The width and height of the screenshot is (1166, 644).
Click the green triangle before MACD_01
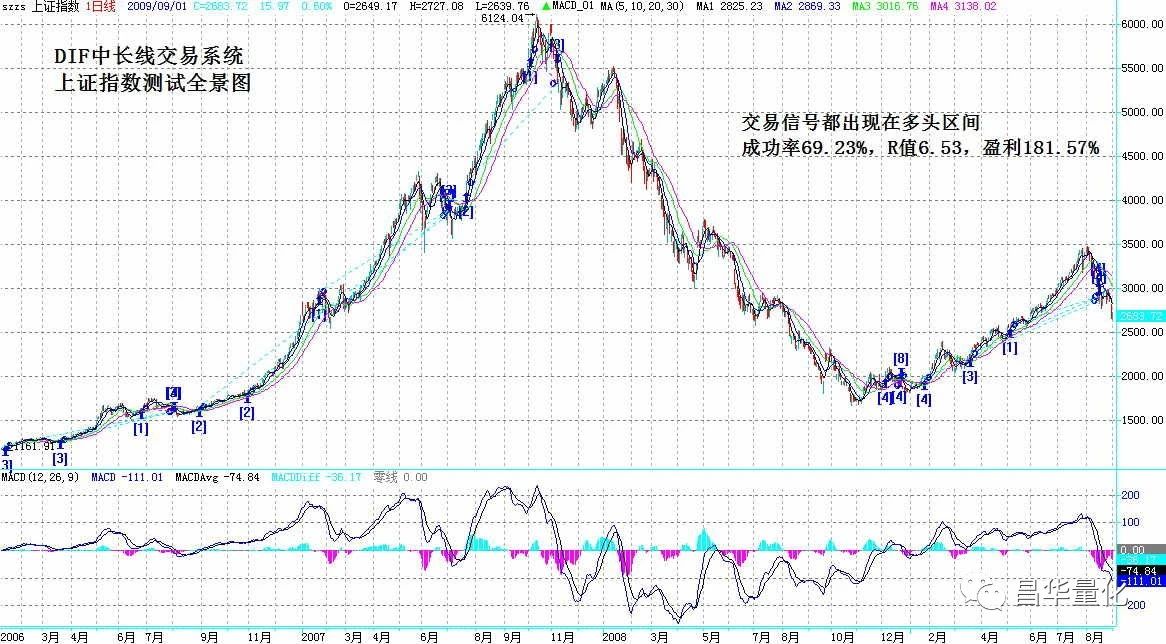pyautogui.click(x=546, y=6)
